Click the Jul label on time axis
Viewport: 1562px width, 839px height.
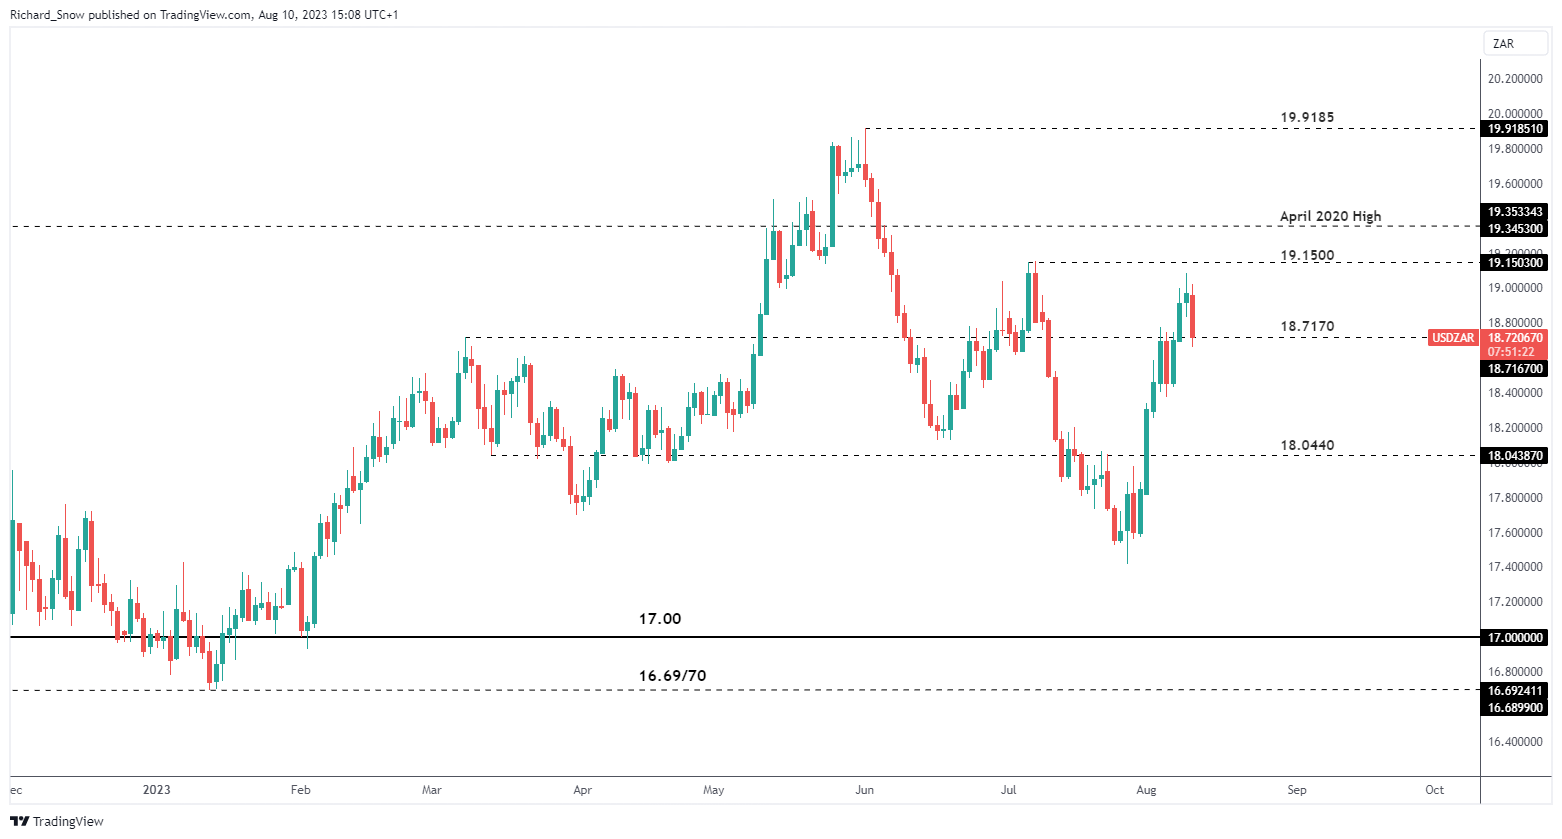click(1009, 790)
